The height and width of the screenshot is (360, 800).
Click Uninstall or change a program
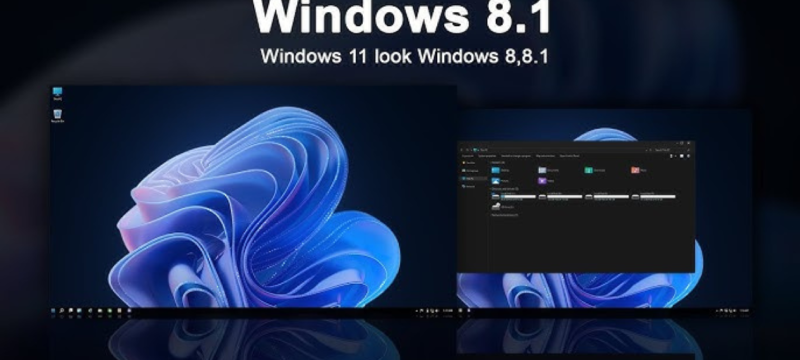coord(516,156)
